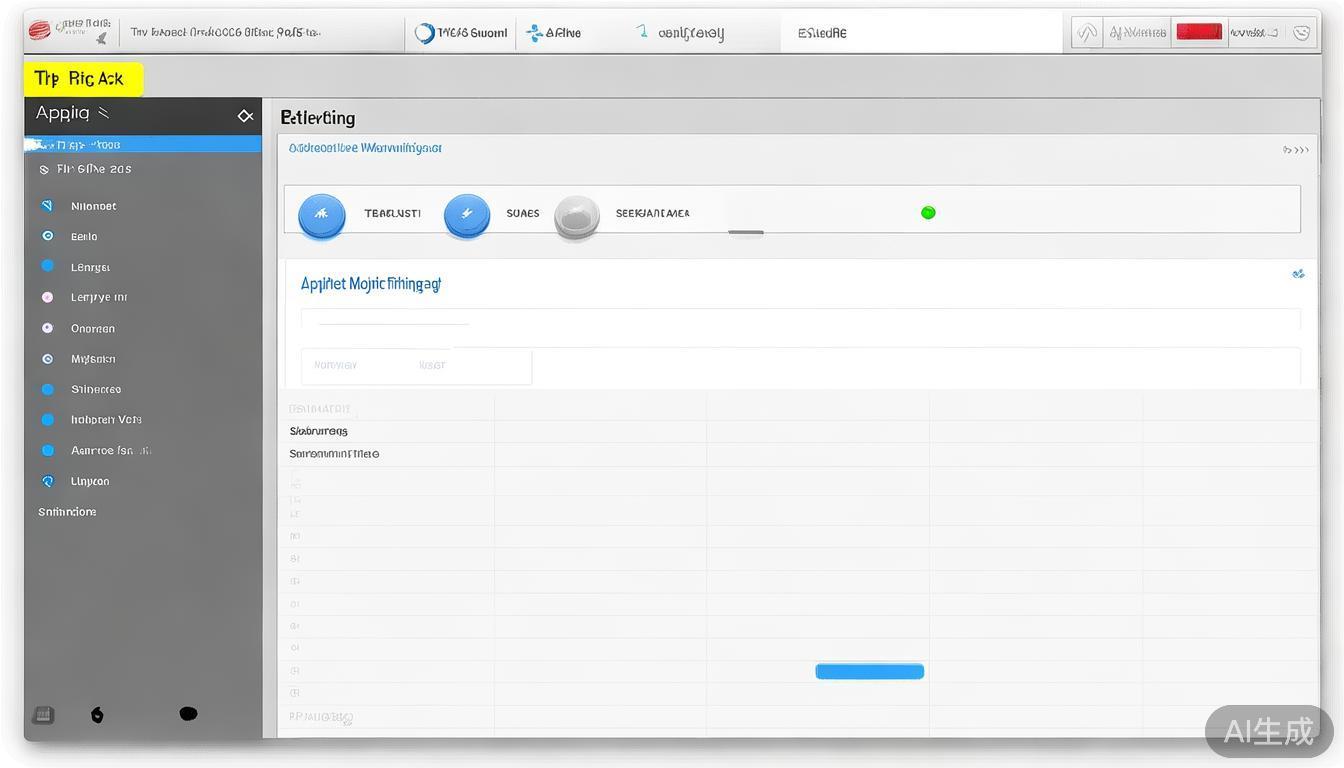Open the highlighted yellow Tlp Ric Ack tab
1344x768 pixels.
(83, 79)
